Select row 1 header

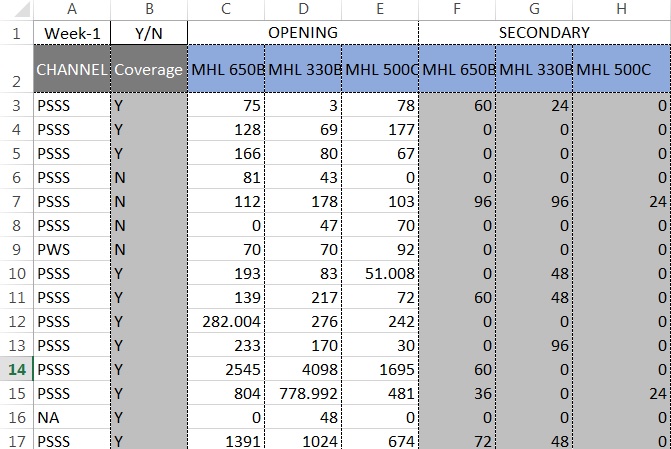[17, 33]
